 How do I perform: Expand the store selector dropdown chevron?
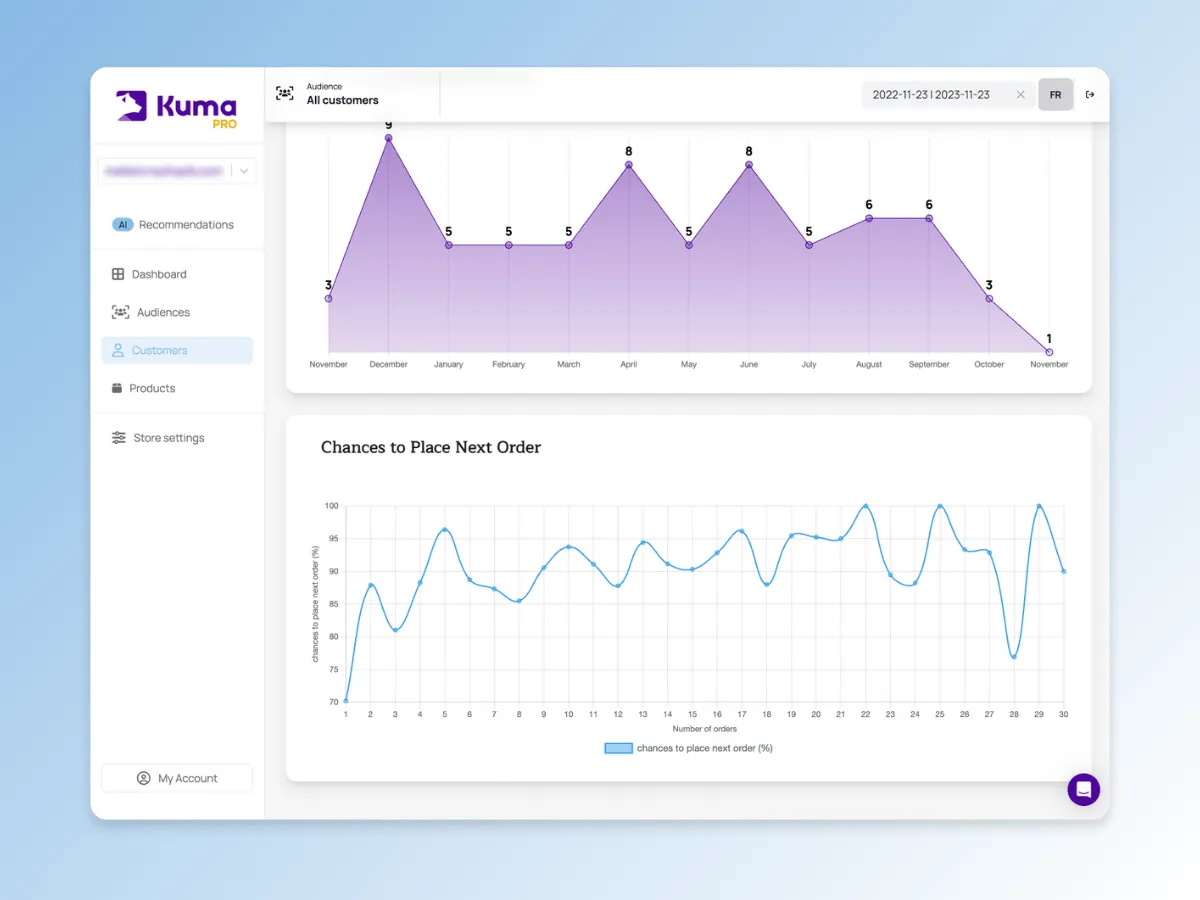pos(244,171)
